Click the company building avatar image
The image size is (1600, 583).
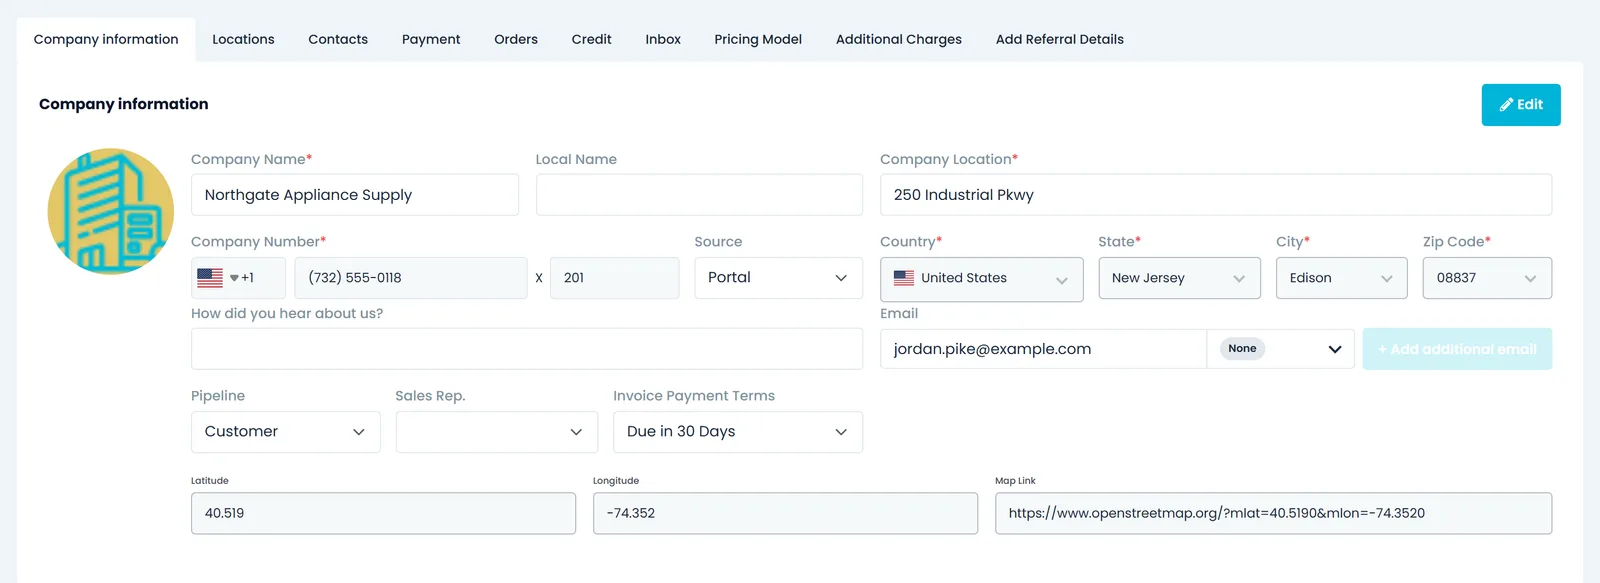click(x=111, y=211)
